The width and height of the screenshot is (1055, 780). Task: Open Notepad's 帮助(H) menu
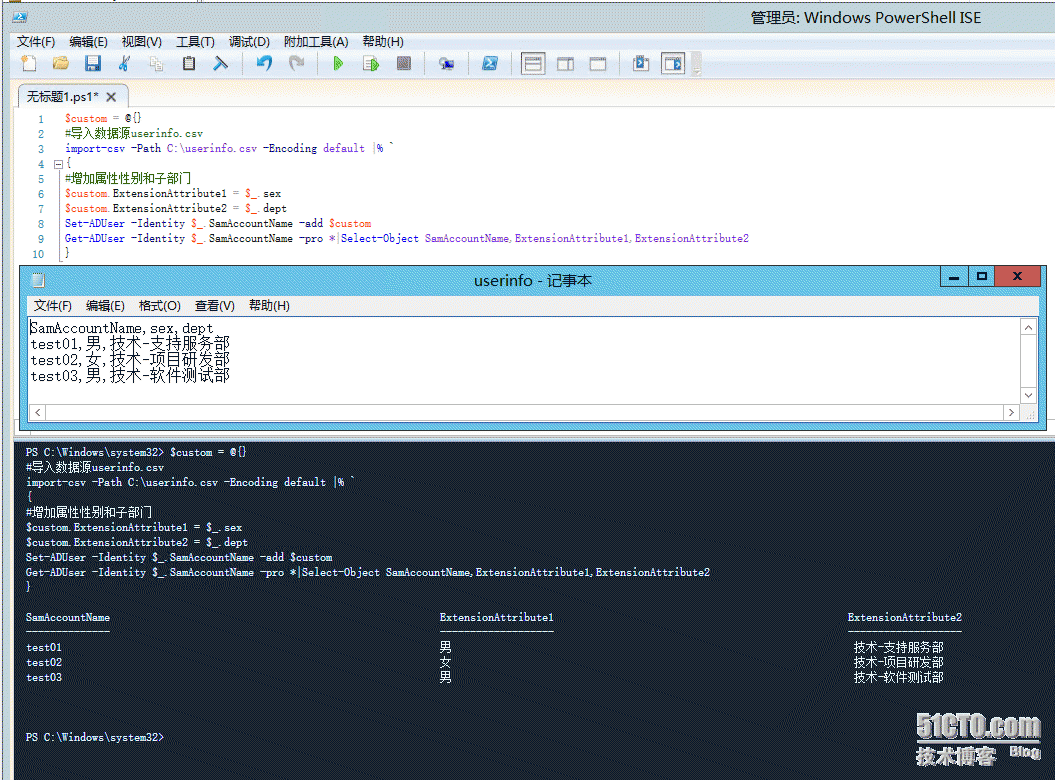[x=269, y=306]
